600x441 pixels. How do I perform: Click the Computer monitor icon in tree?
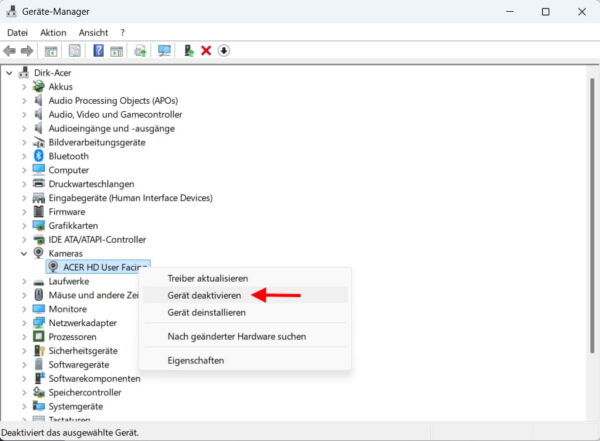coord(39,170)
